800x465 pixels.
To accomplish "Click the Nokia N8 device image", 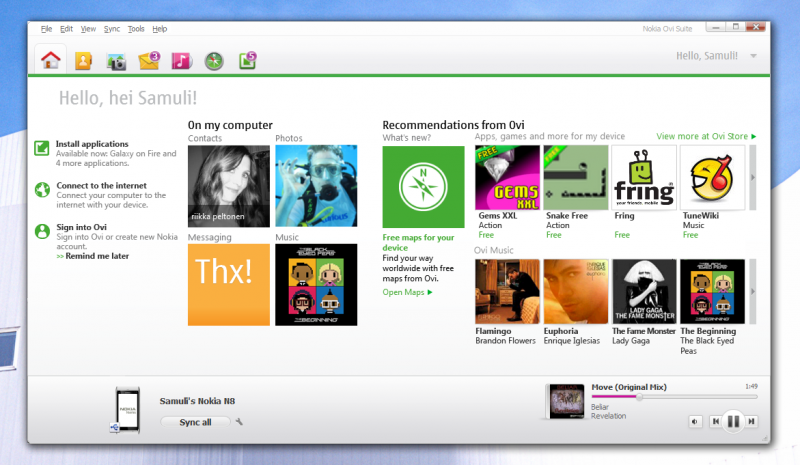I will point(126,410).
